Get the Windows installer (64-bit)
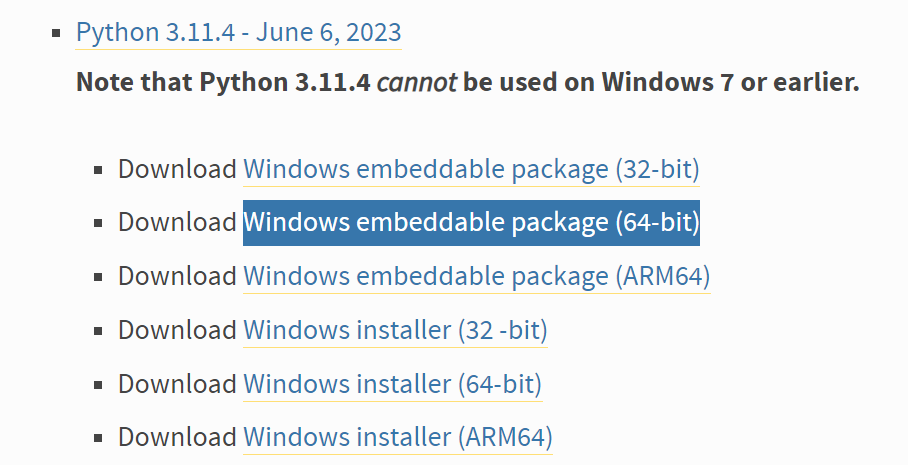 tap(392, 383)
